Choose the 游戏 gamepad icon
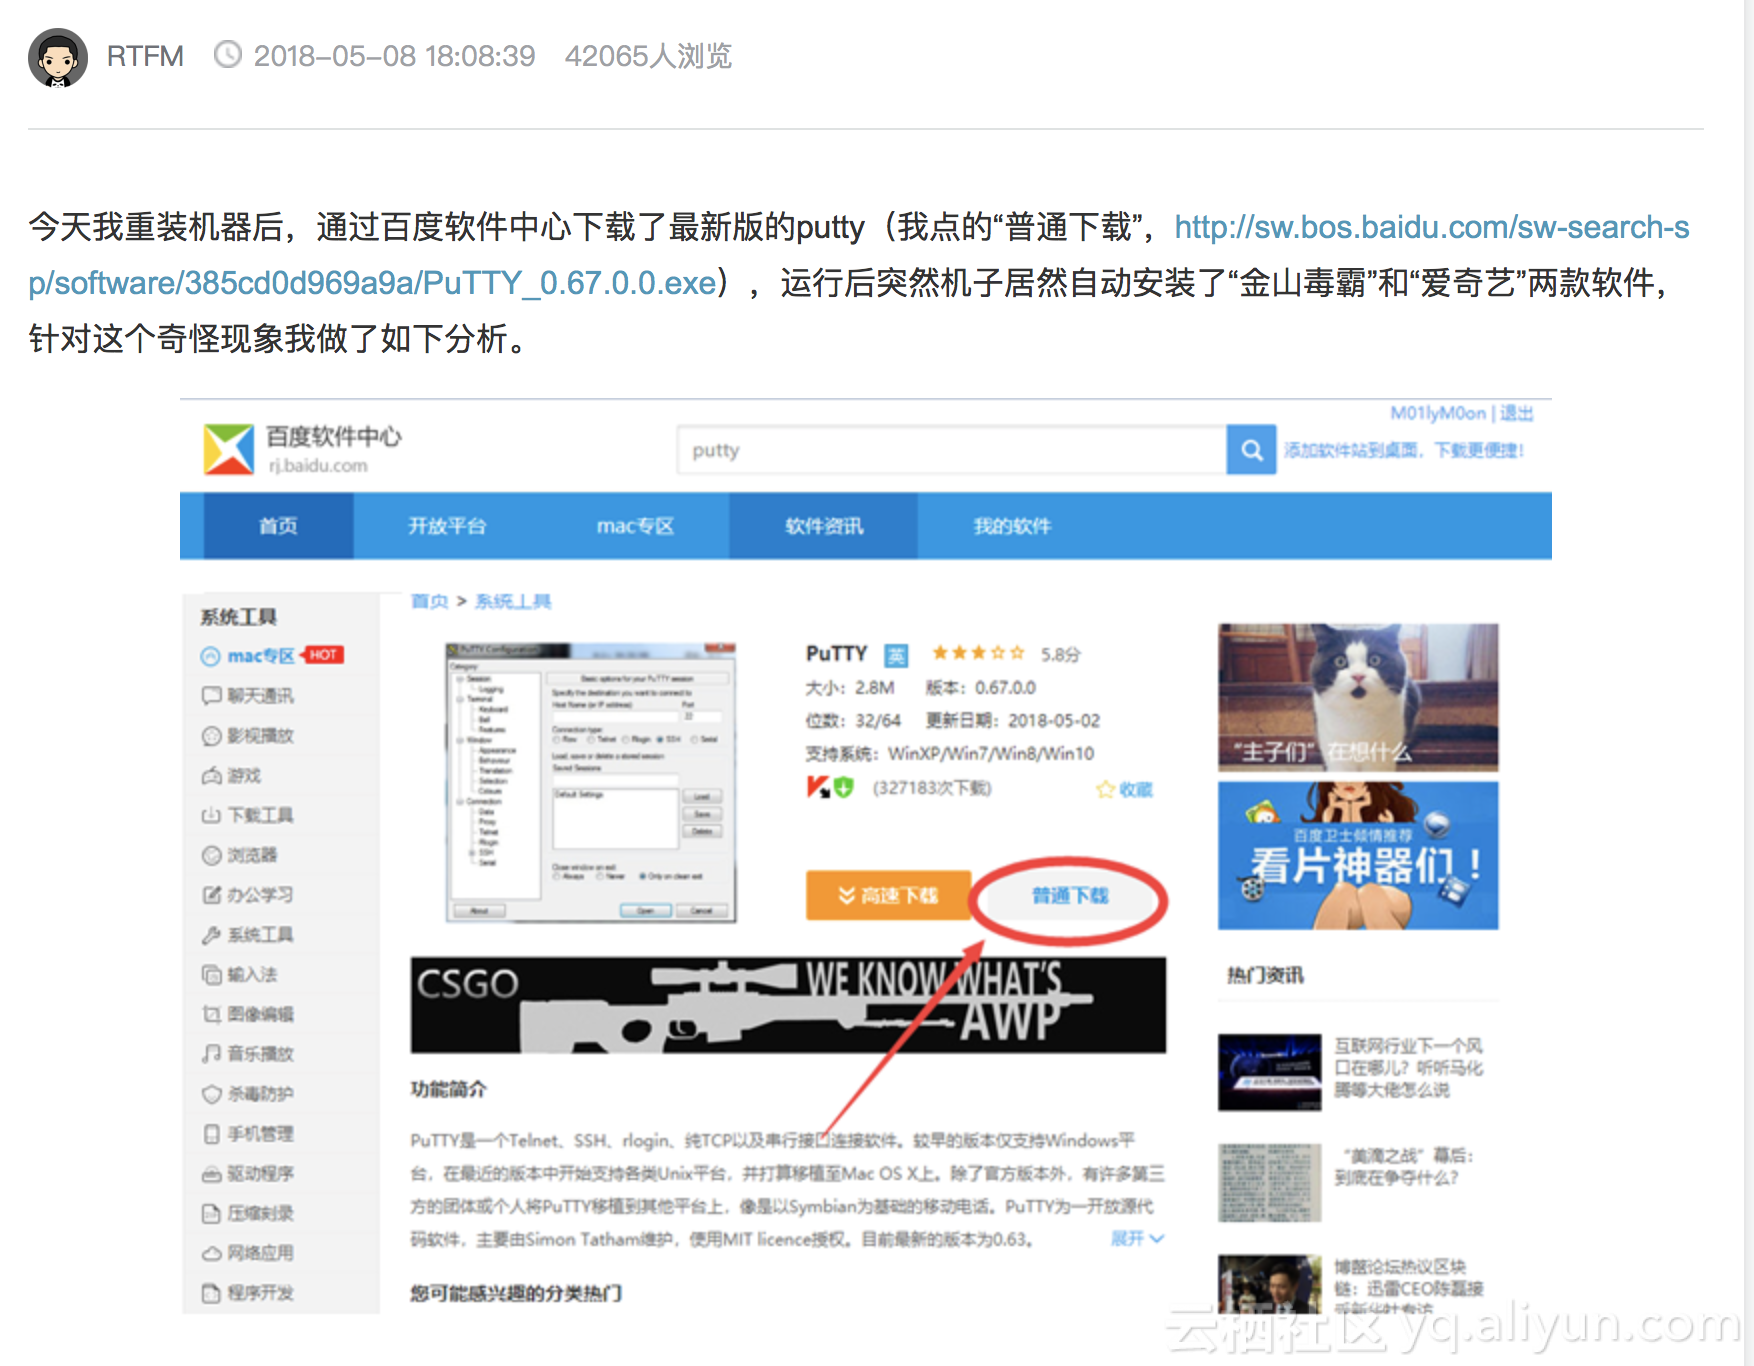The height and width of the screenshot is (1366, 1754). [x=211, y=776]
